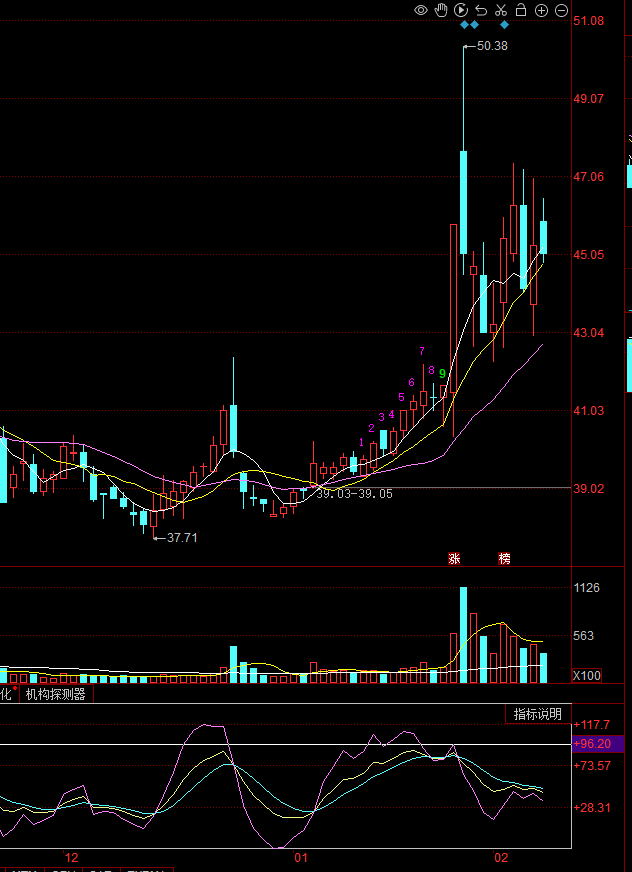Click the green 9 sequence count marker
The height and width of the screenshot is (872, 632).
point(442,373)
